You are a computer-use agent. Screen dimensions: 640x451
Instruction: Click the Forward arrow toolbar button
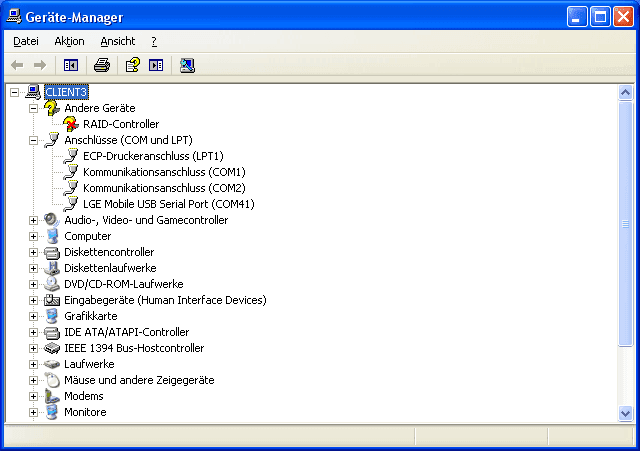tap(40, 65)
